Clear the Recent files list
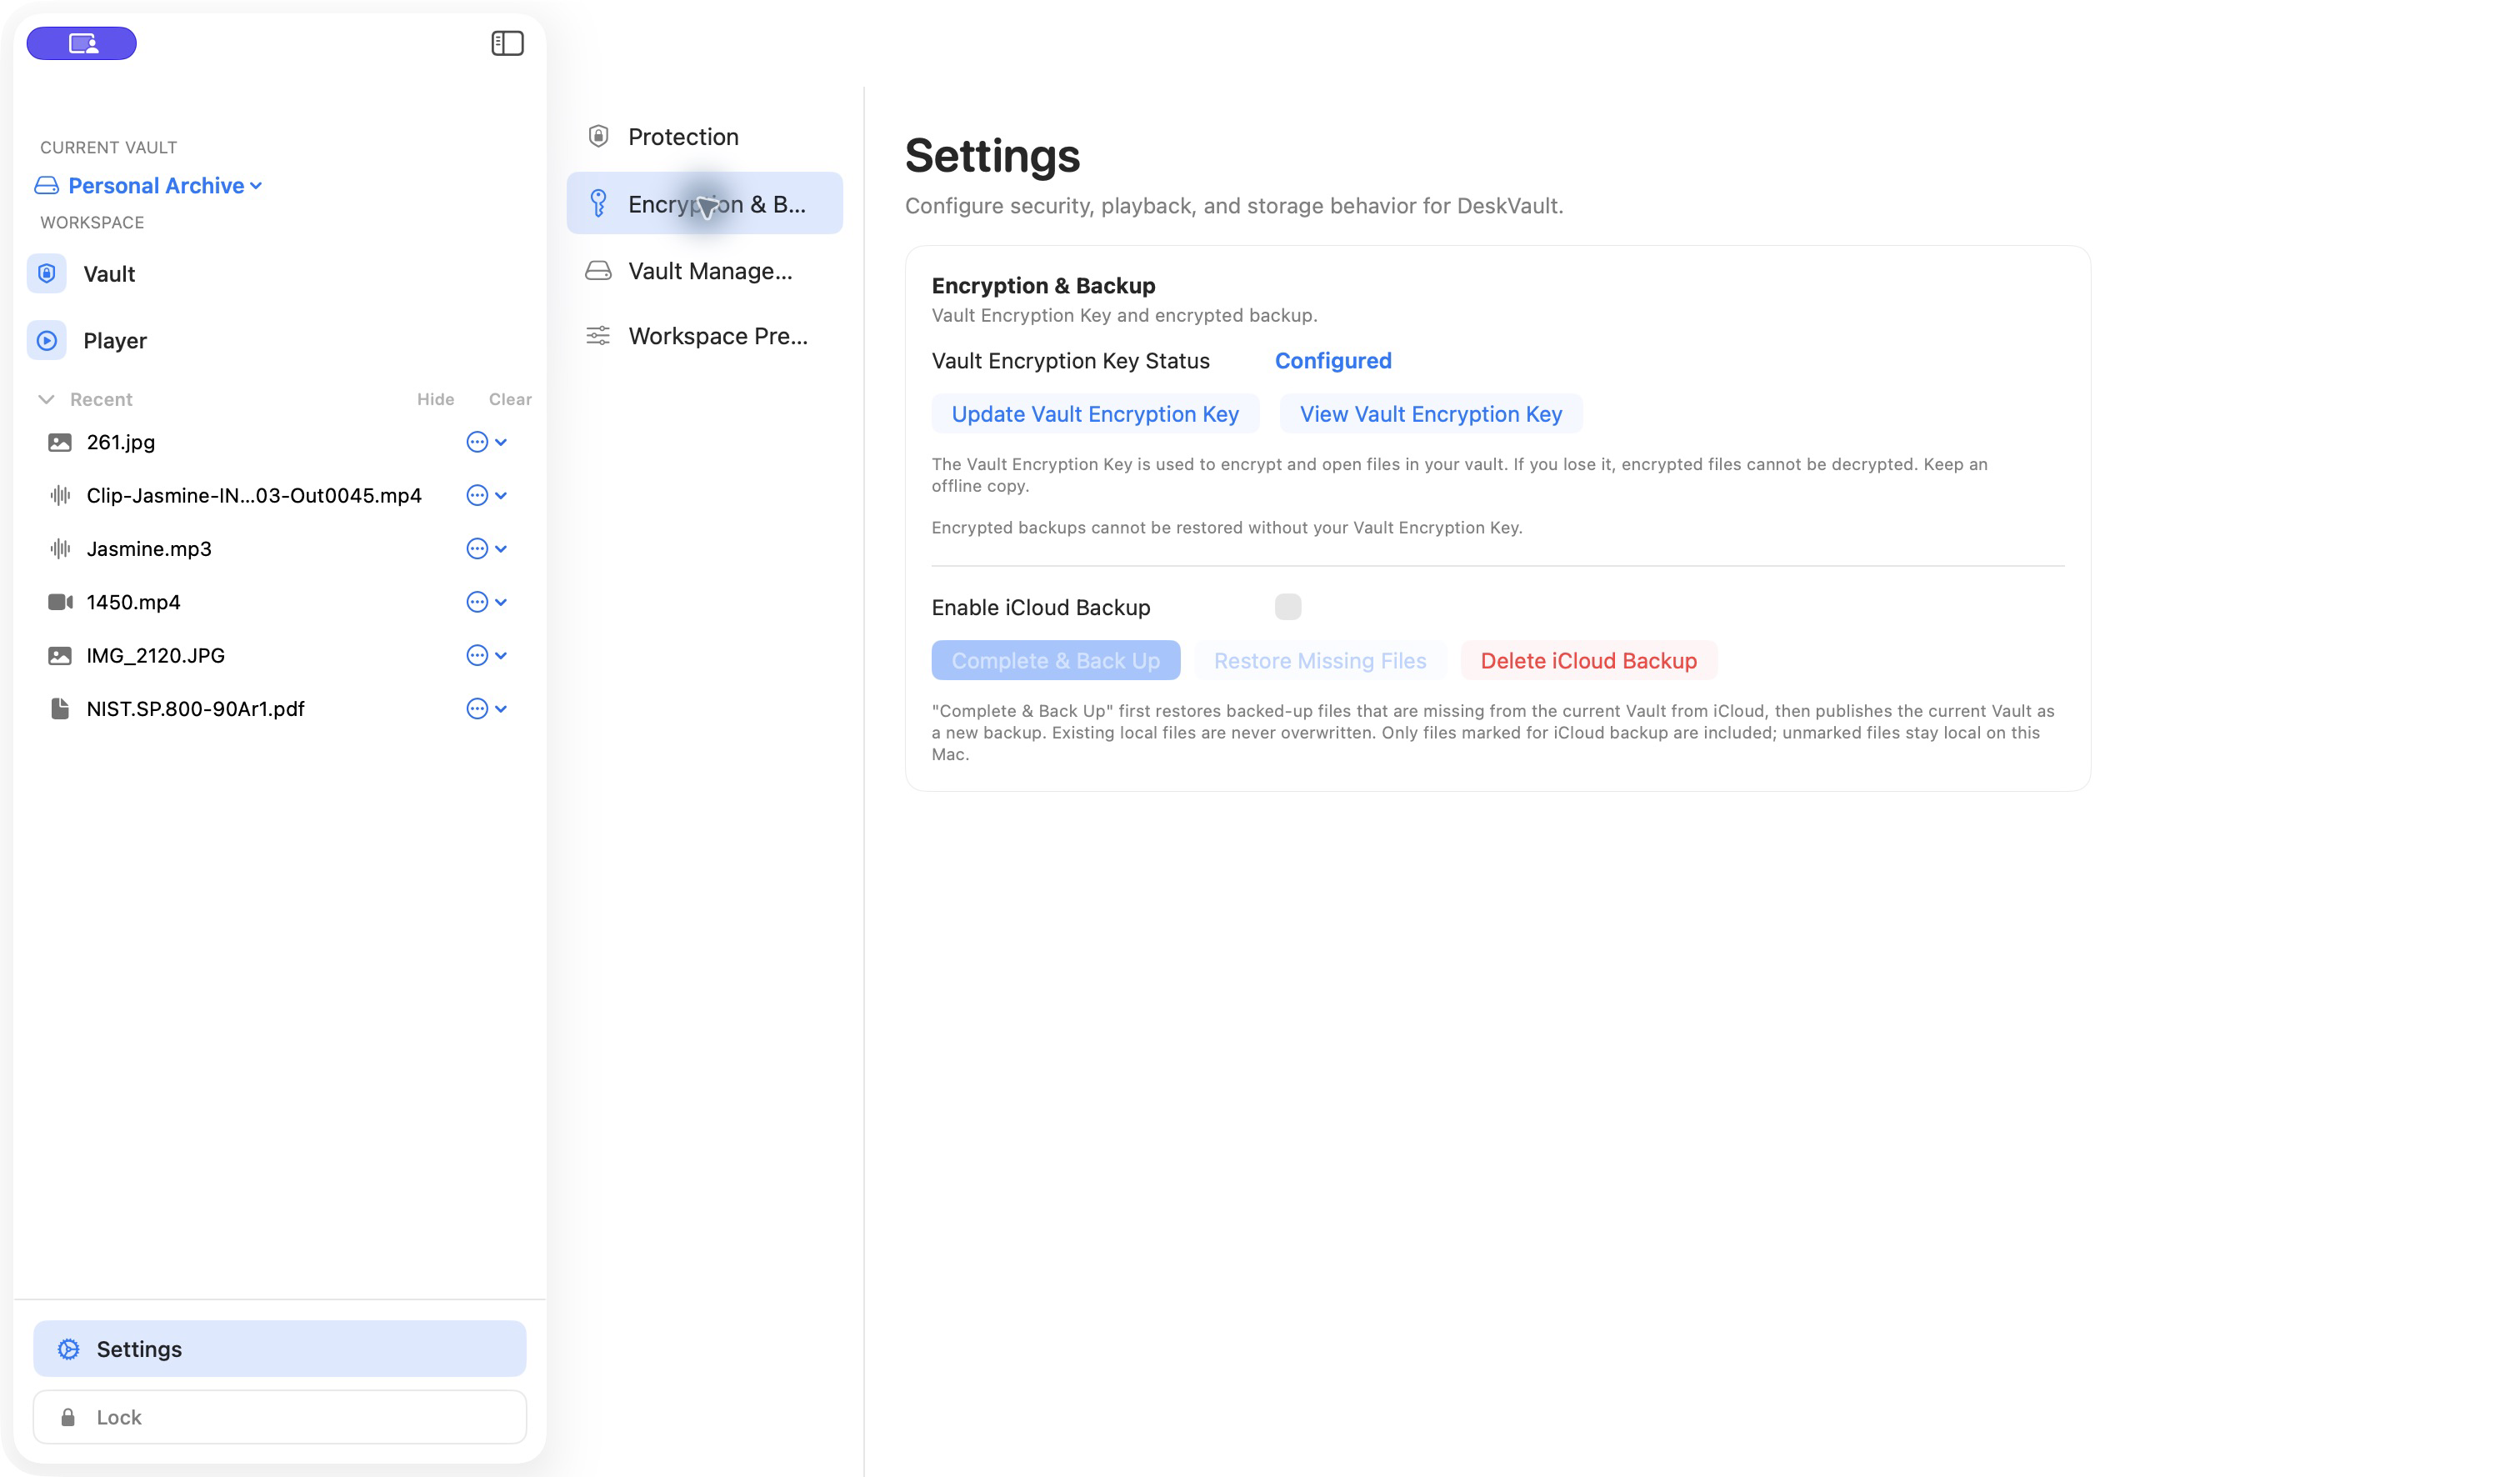This screenshot has width=2520, height=1477. click(510, 399)
